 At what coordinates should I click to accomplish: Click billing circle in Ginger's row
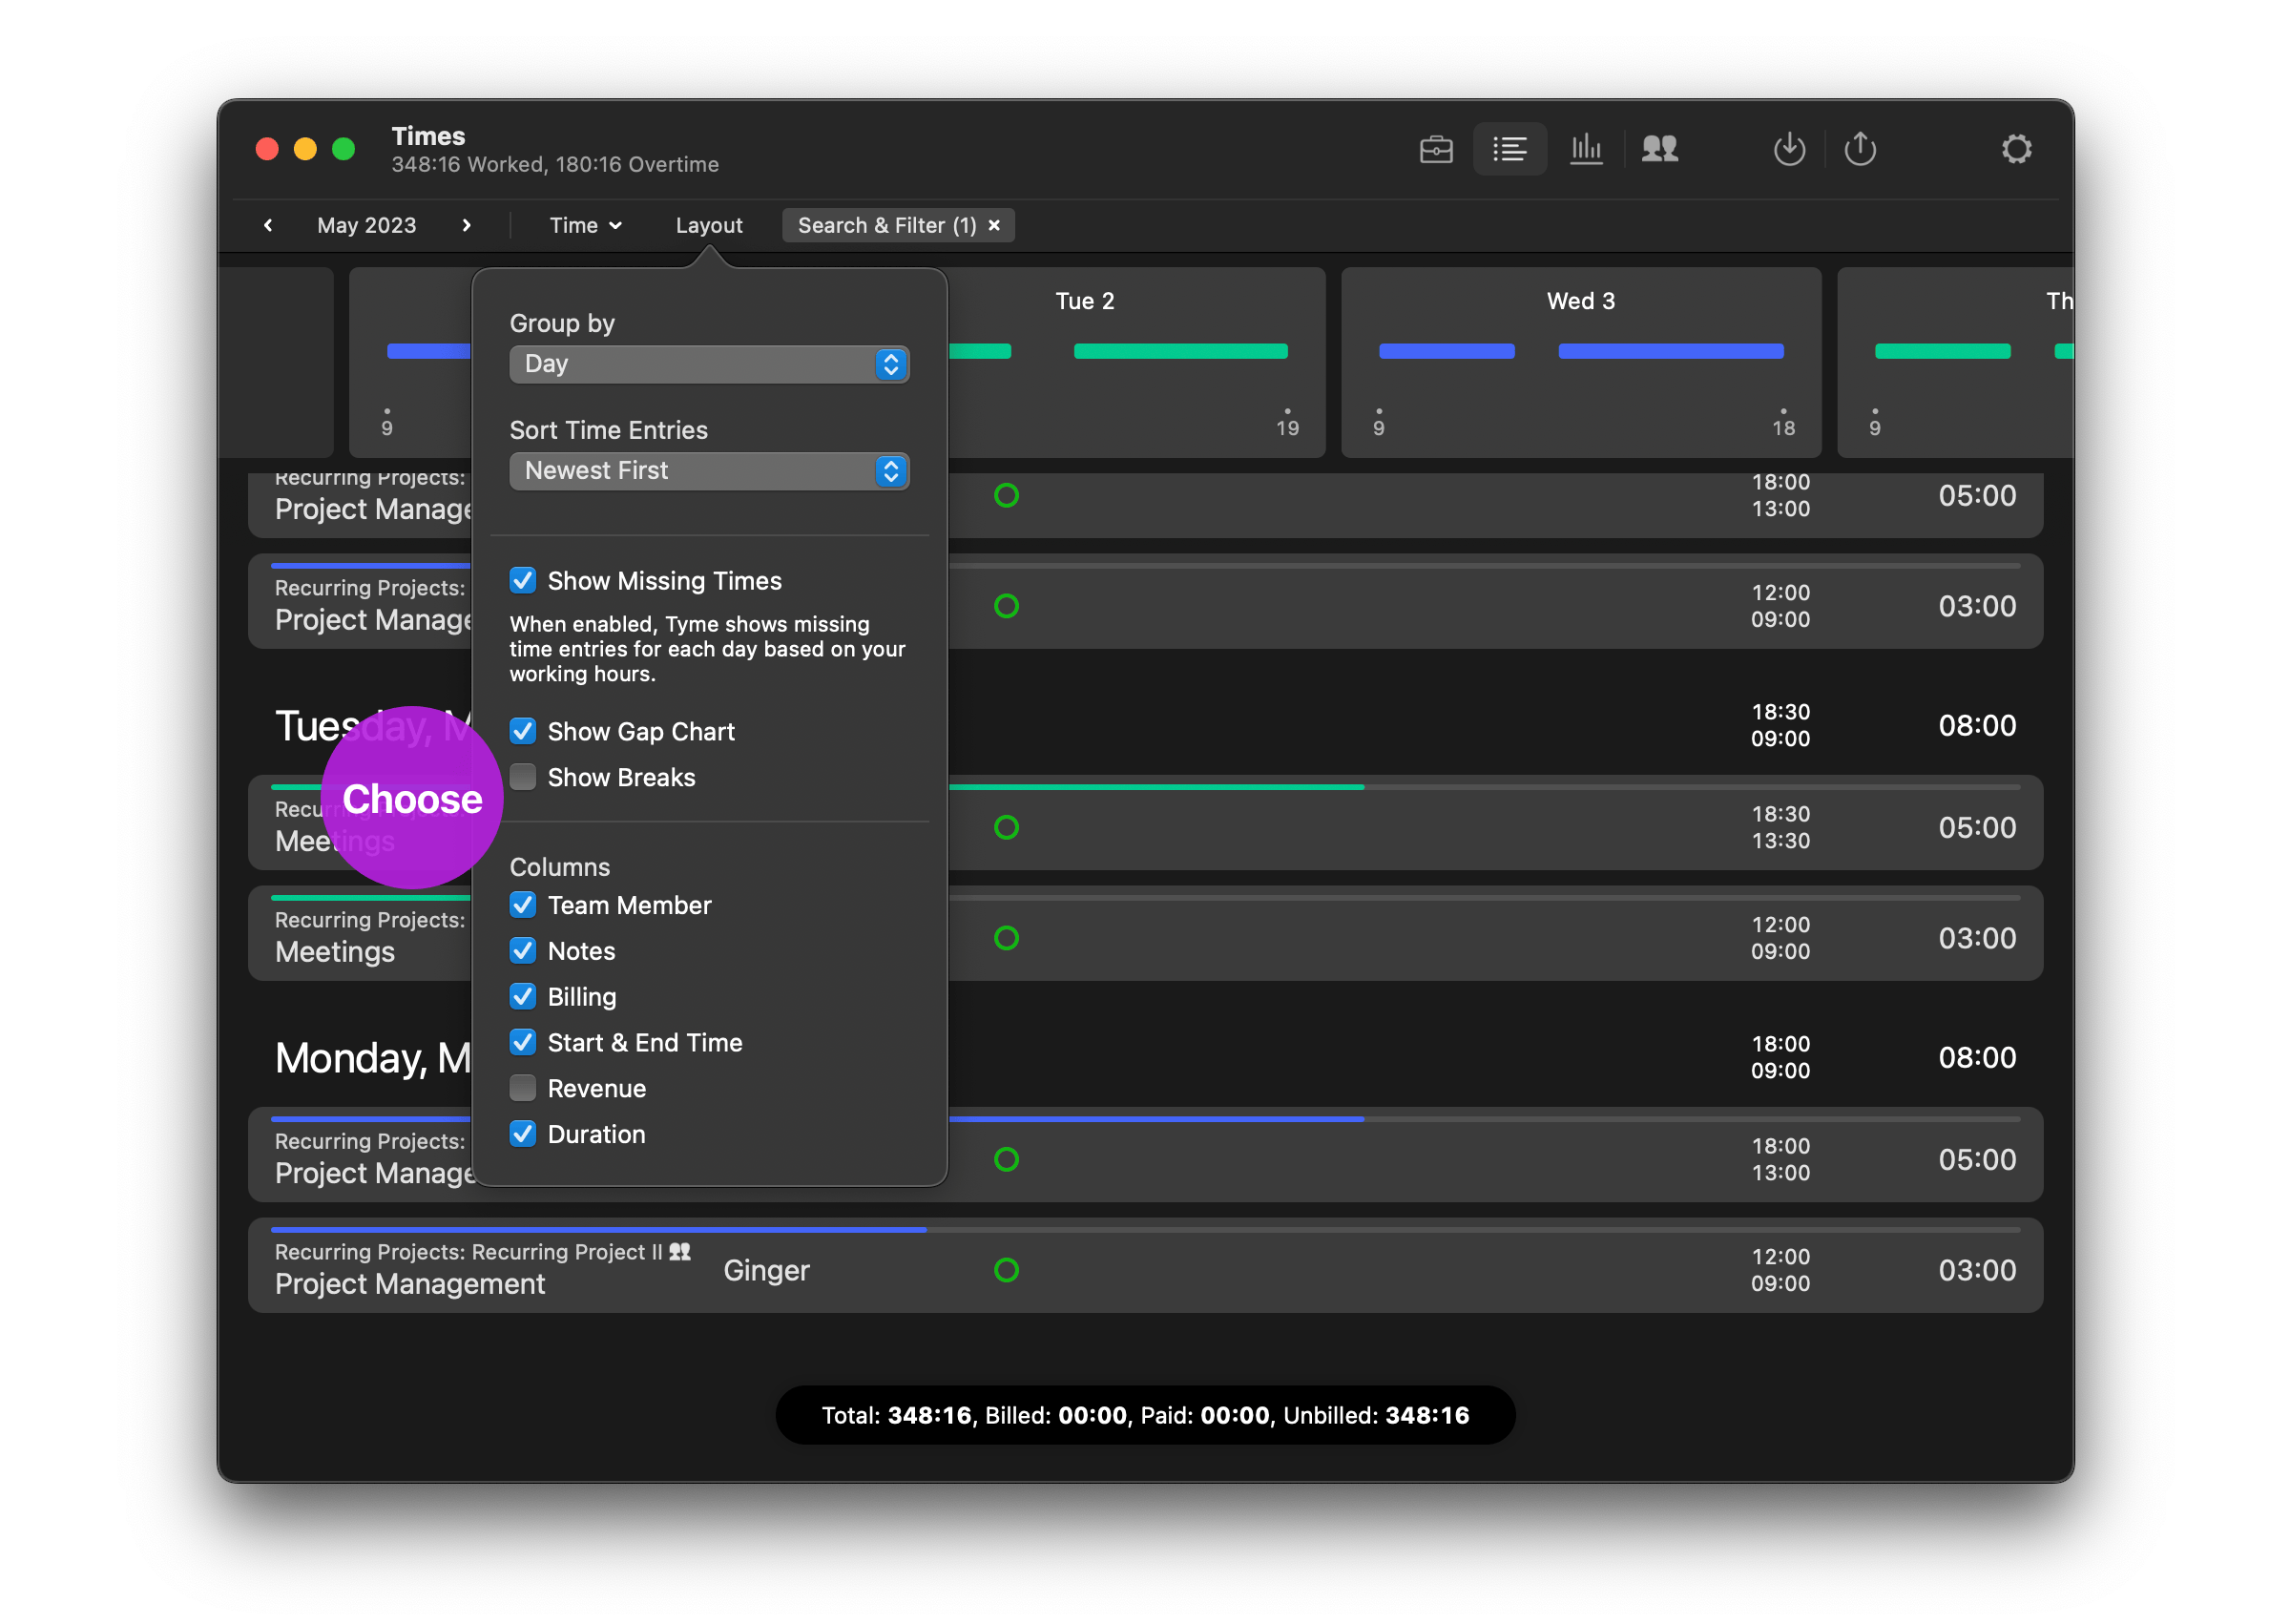tap(1006, 1270)
